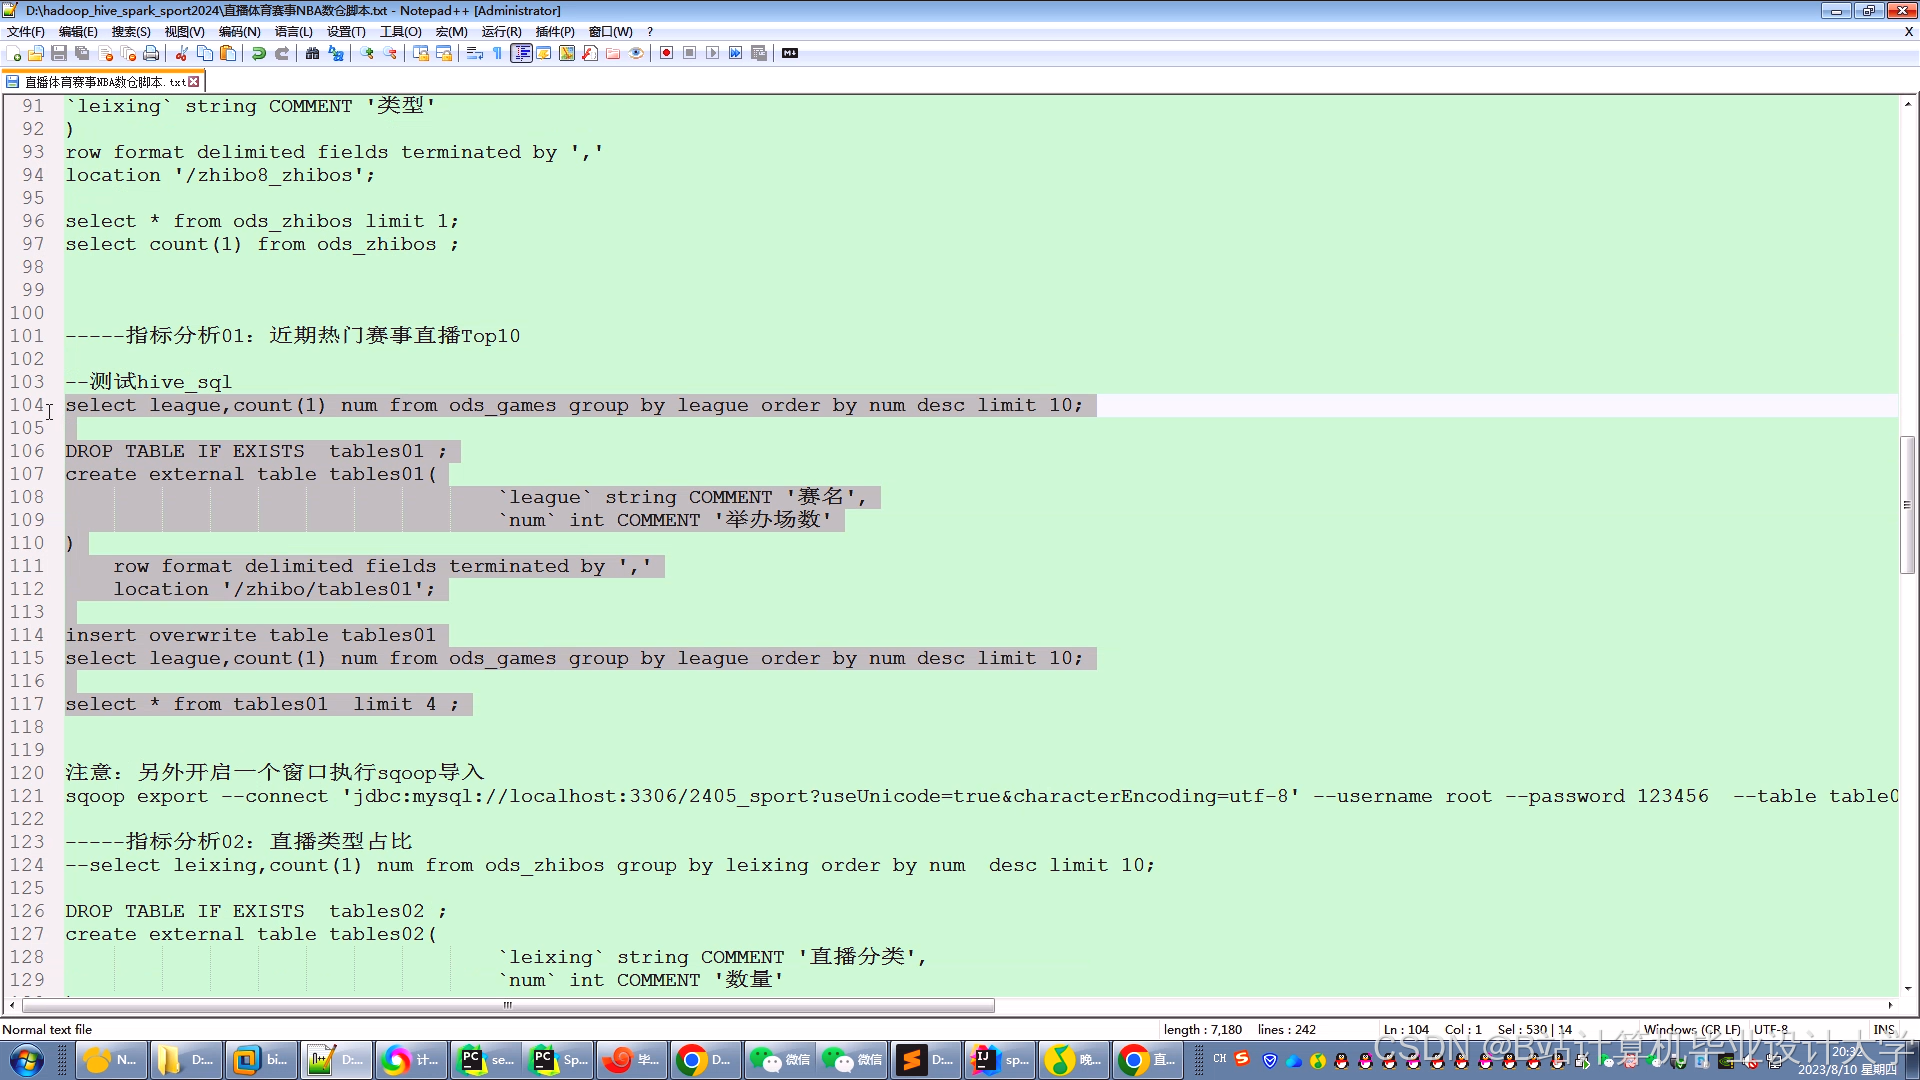Screen dimensions: 1920x1080
Task: Open the 编码(N) encoding menu
Action: pyautogui.click(x=239, y=31)
